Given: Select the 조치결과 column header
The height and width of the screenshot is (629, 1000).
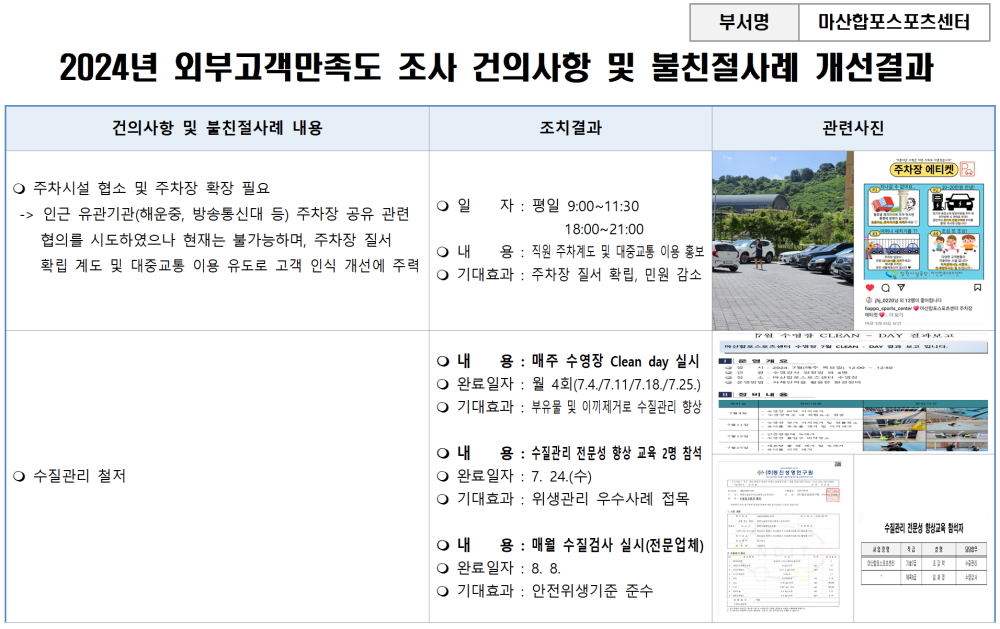Looking at the screenshot, I should [570, 127].
